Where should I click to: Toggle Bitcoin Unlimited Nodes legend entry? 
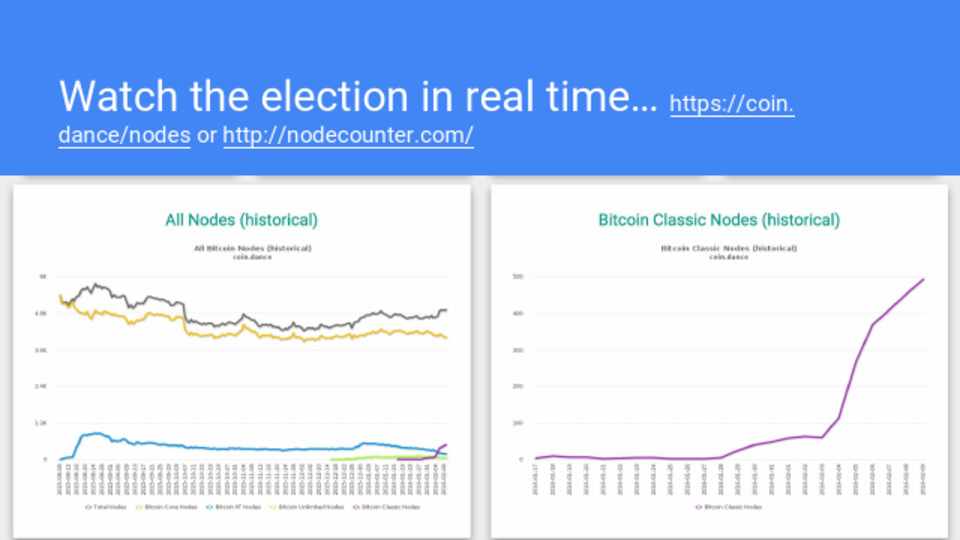311,507
